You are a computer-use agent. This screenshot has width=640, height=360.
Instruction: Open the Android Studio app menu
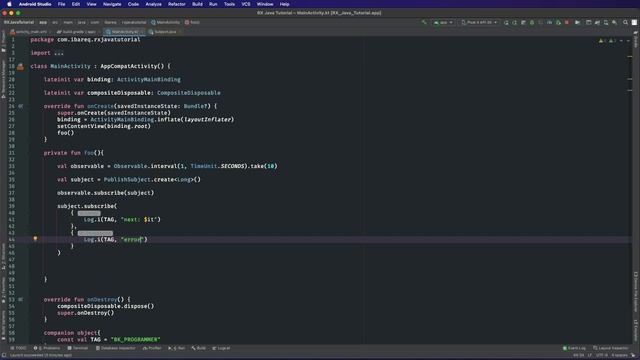[x=35, y=4]
